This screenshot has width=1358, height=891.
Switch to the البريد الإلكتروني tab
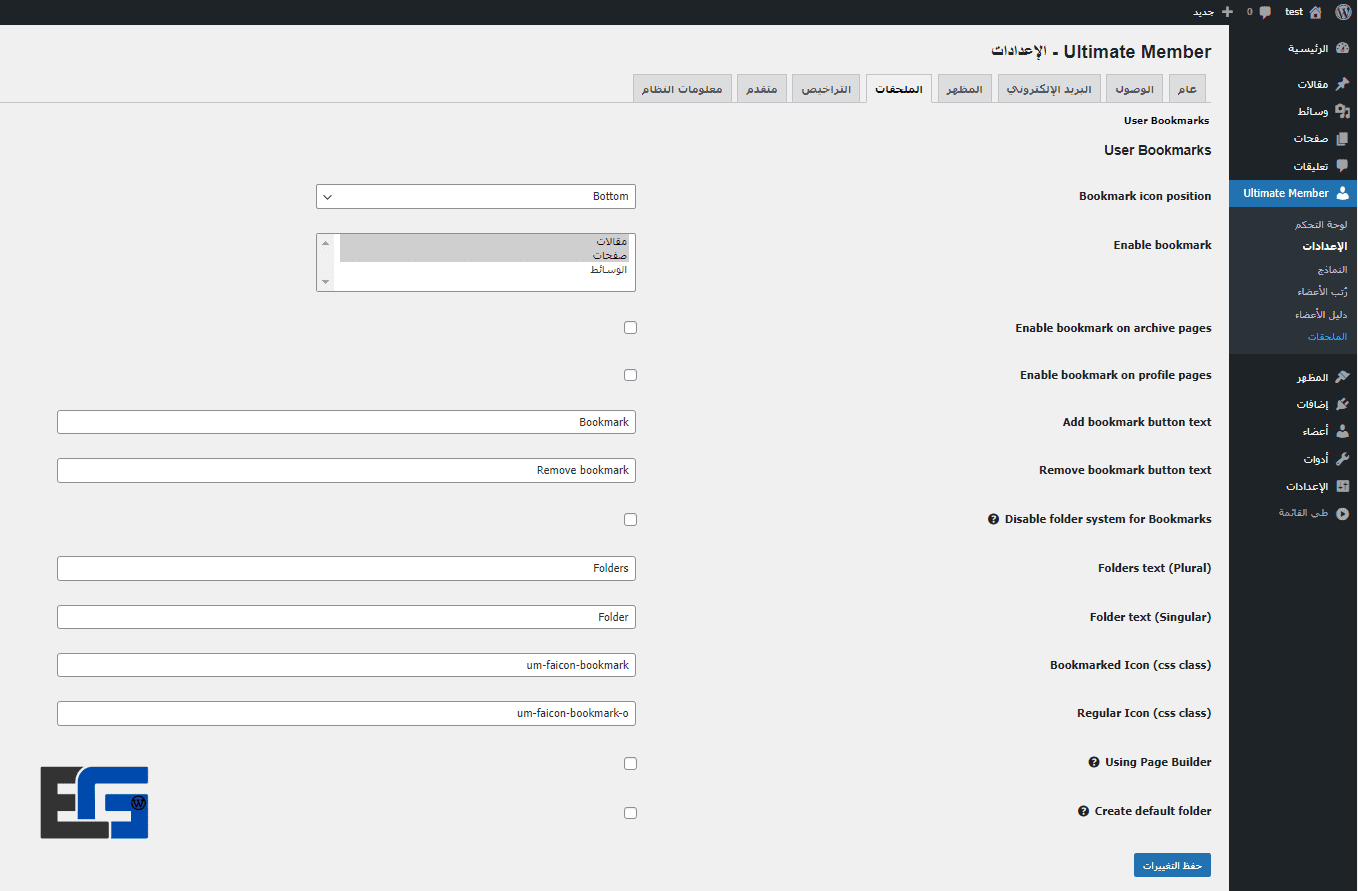(x=1049, y=90)
